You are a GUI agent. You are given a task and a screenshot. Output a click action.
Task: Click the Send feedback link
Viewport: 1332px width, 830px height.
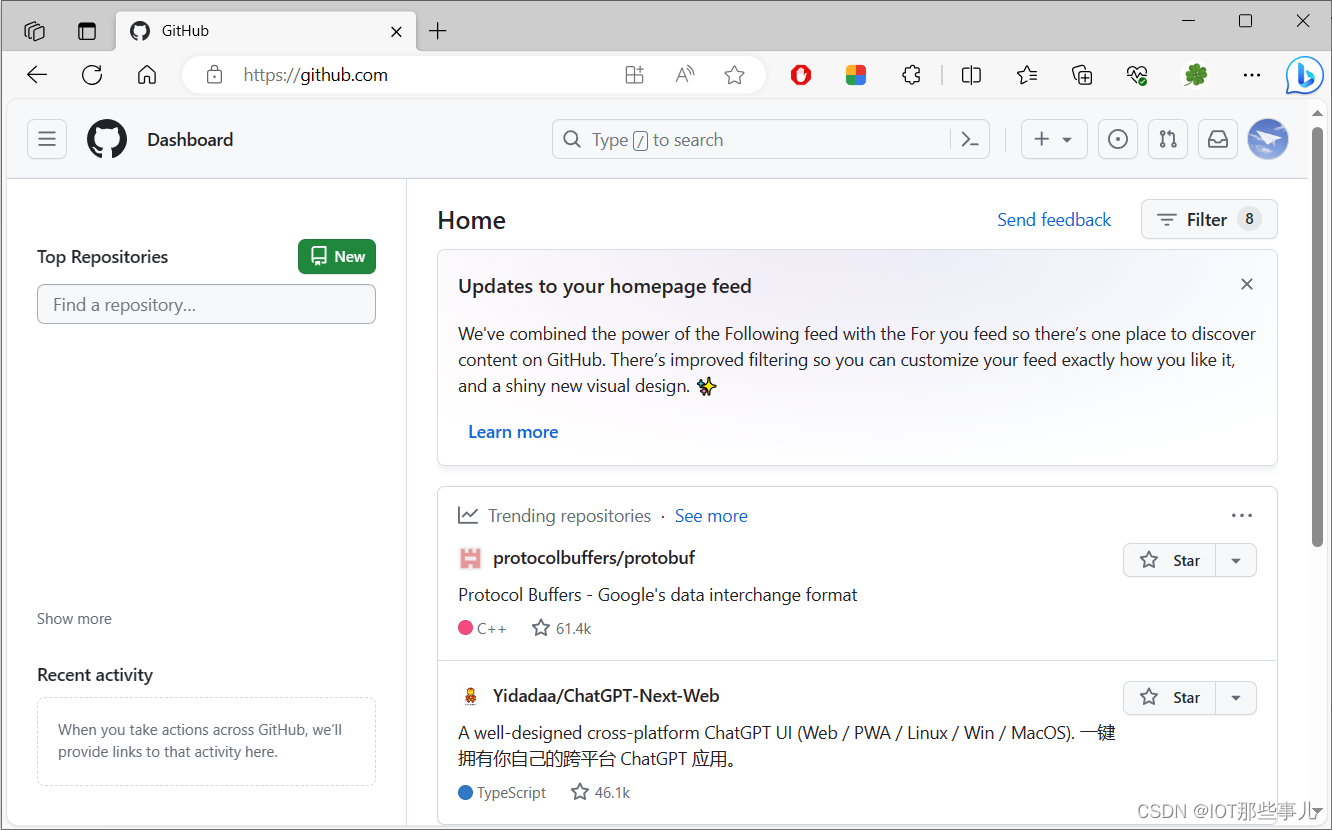(x=1054, y=220)
